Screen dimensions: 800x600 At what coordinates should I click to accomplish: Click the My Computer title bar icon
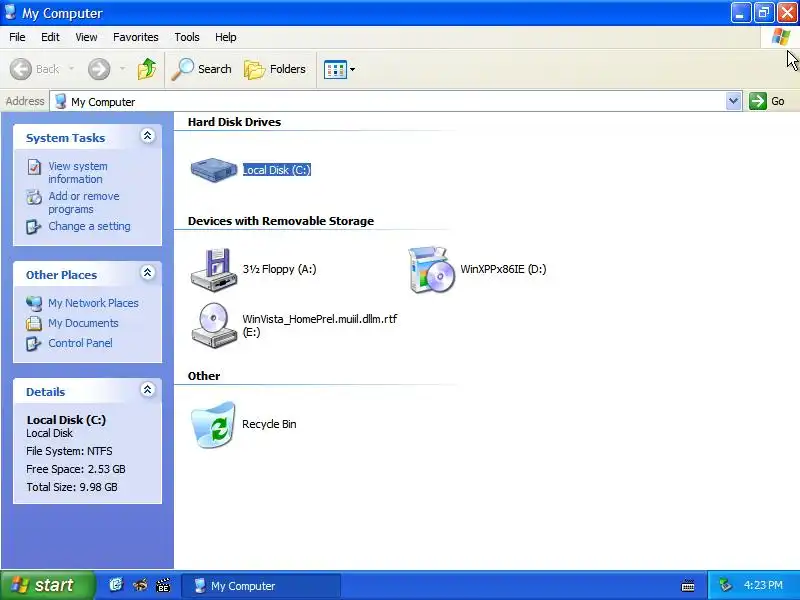[x=10, y=12]
